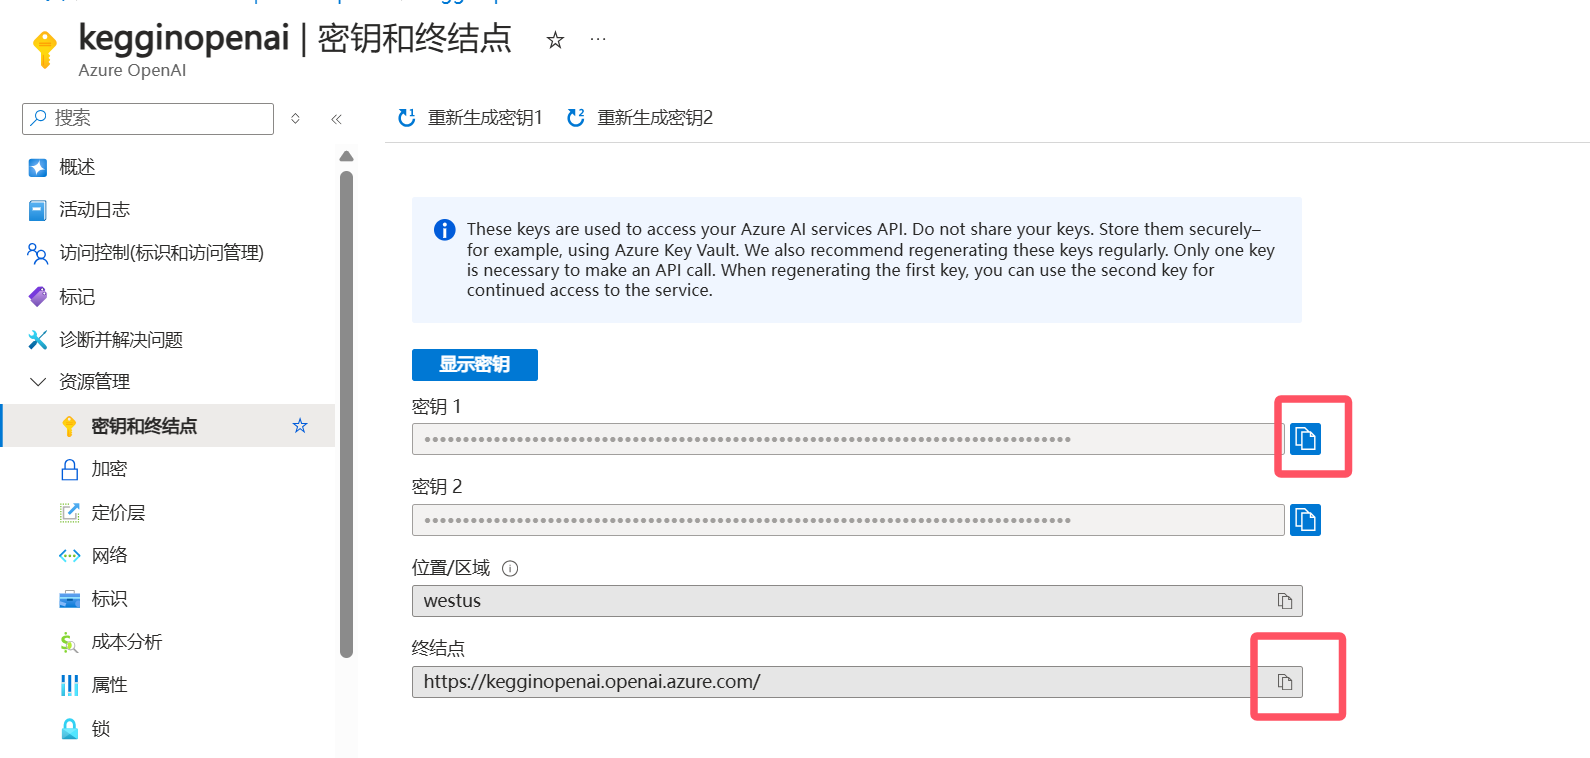This screenshot has width=1590, height=758.
Task: Click the info icon beside 位置/区域
Action: coord(510,569)
